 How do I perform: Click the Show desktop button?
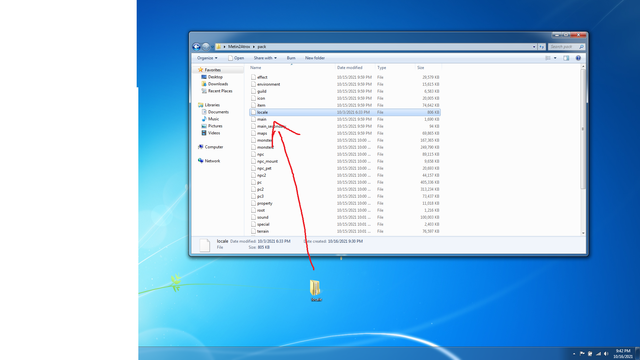pos(638,353)
